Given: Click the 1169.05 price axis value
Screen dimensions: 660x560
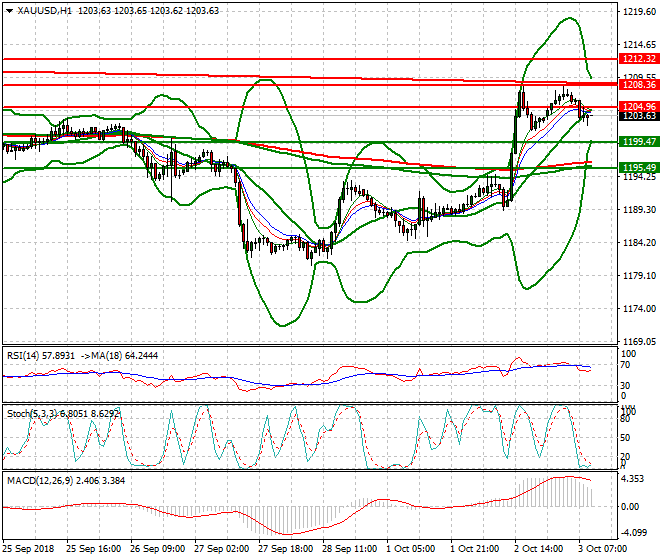Looking at the screenshot, I should coord(639,341).
